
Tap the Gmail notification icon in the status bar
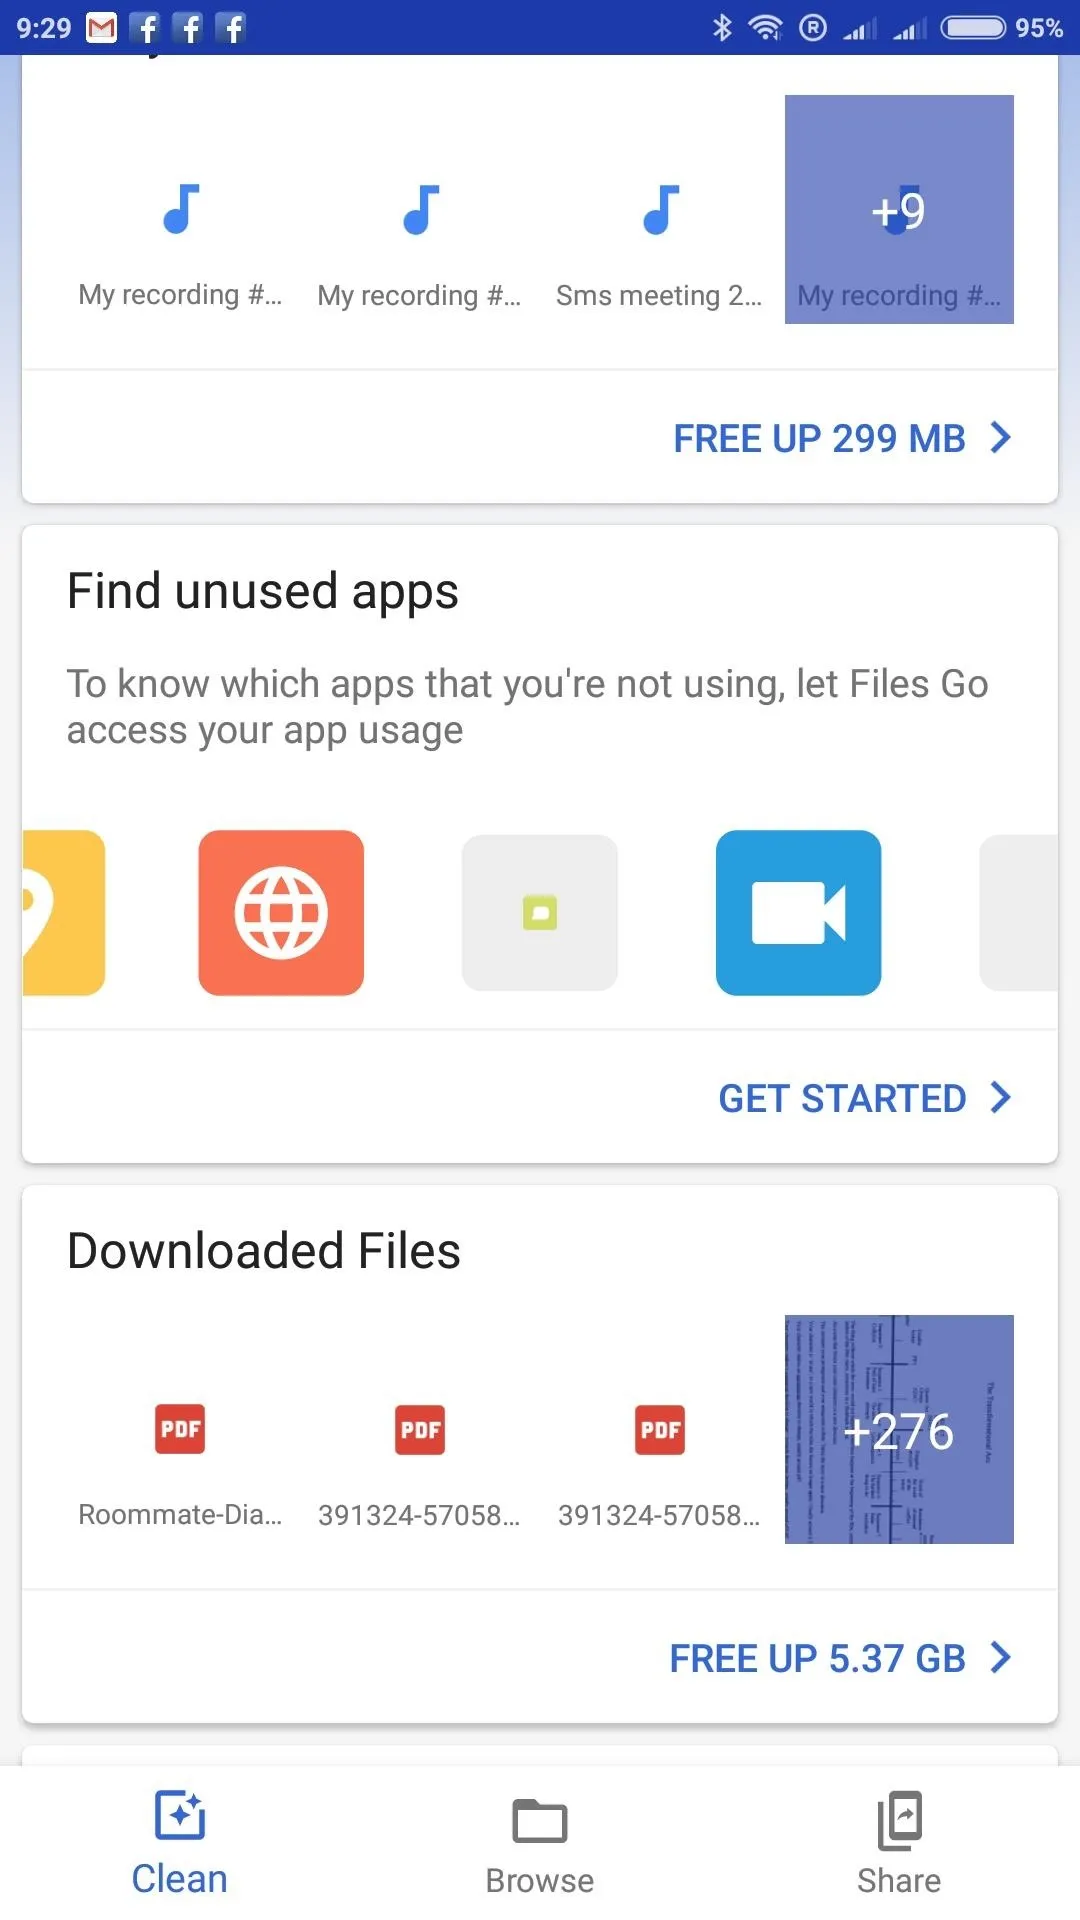(101, 28)
